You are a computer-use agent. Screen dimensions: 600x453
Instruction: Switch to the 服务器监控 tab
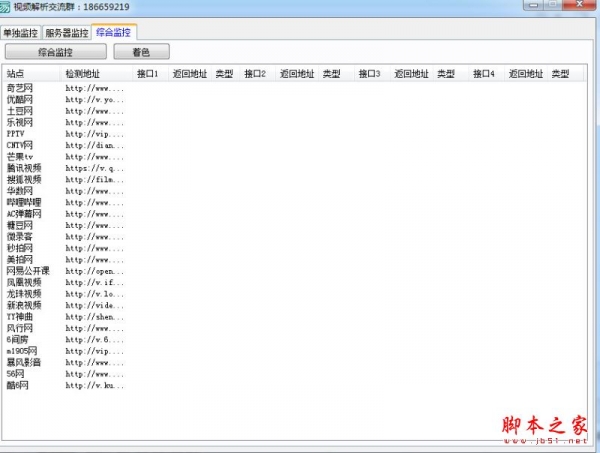click(x=67, y=33)
